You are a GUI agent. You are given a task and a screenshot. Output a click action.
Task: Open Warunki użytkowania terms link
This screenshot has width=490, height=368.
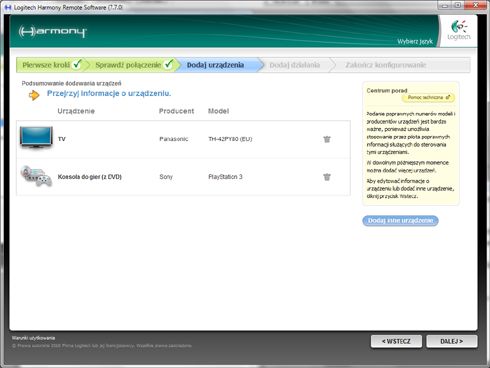(x=33, y=338)
